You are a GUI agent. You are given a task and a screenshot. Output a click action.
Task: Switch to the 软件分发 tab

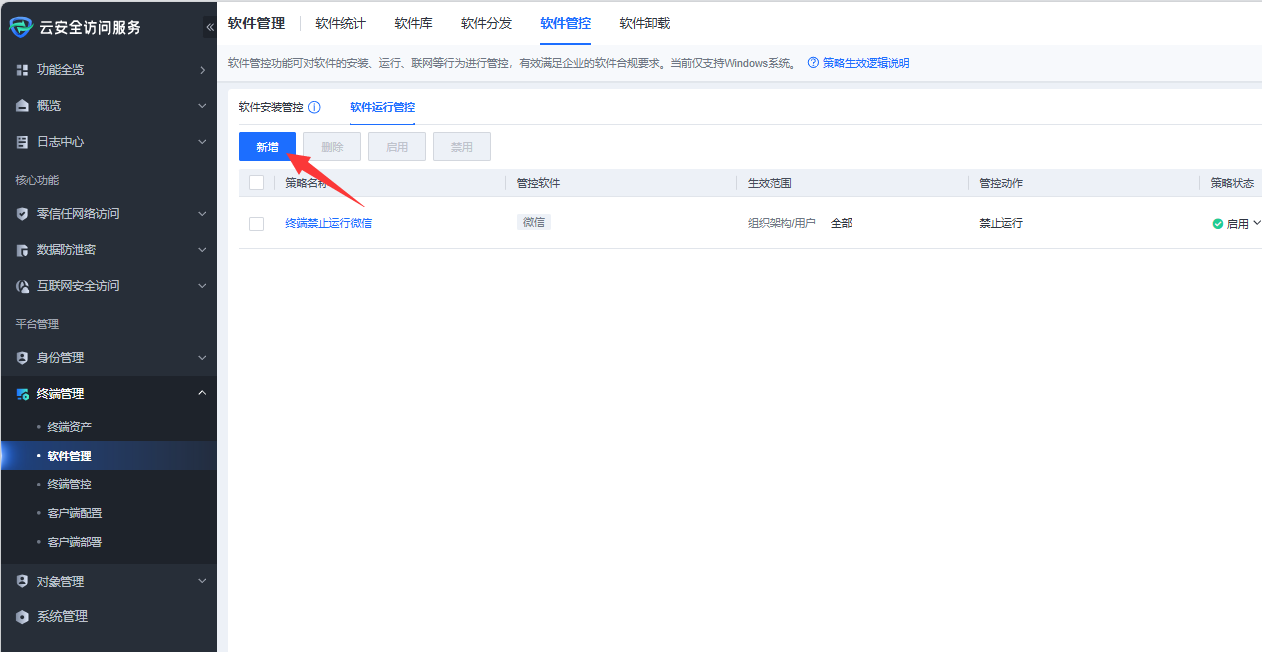486,23
